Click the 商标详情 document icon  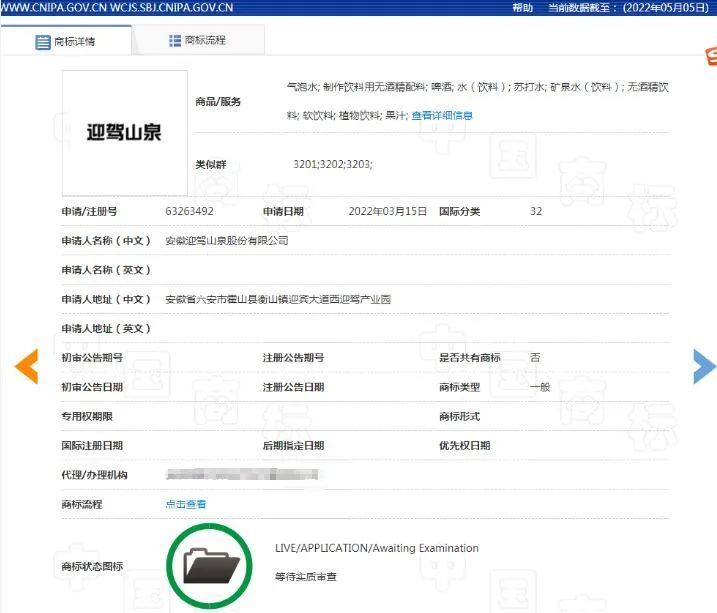(43, 42)
